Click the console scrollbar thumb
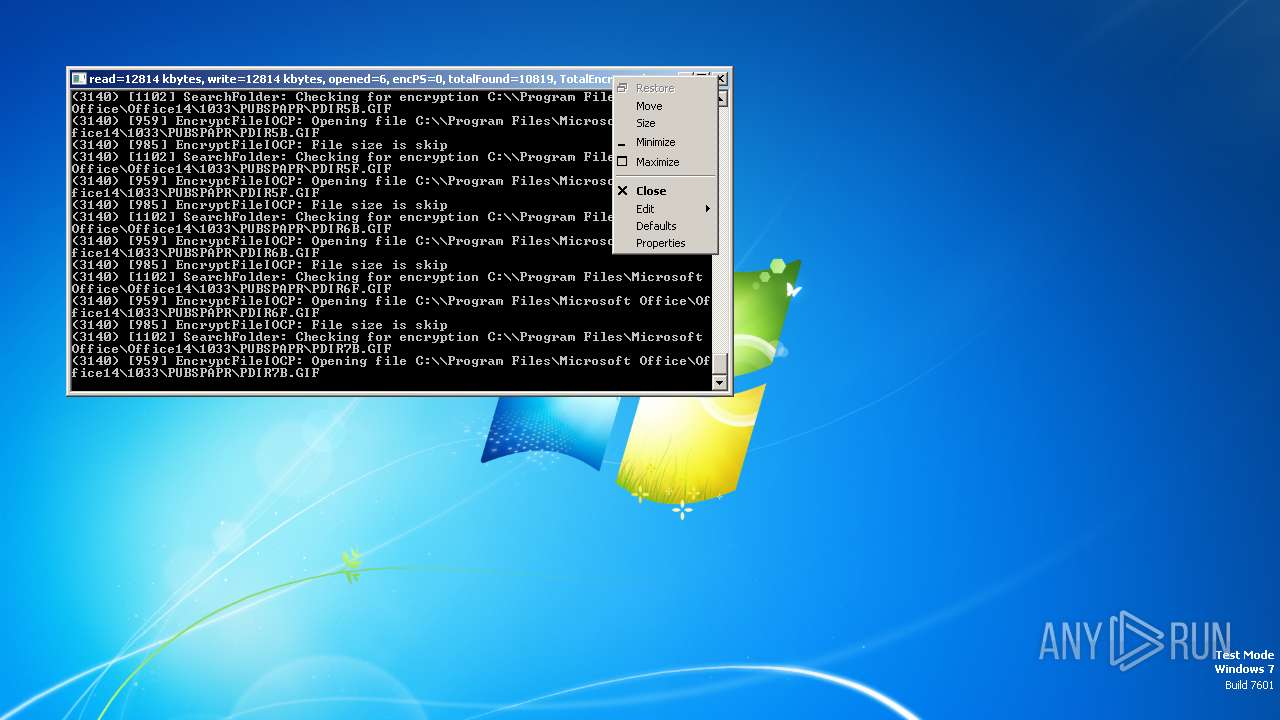 [719, 364]
